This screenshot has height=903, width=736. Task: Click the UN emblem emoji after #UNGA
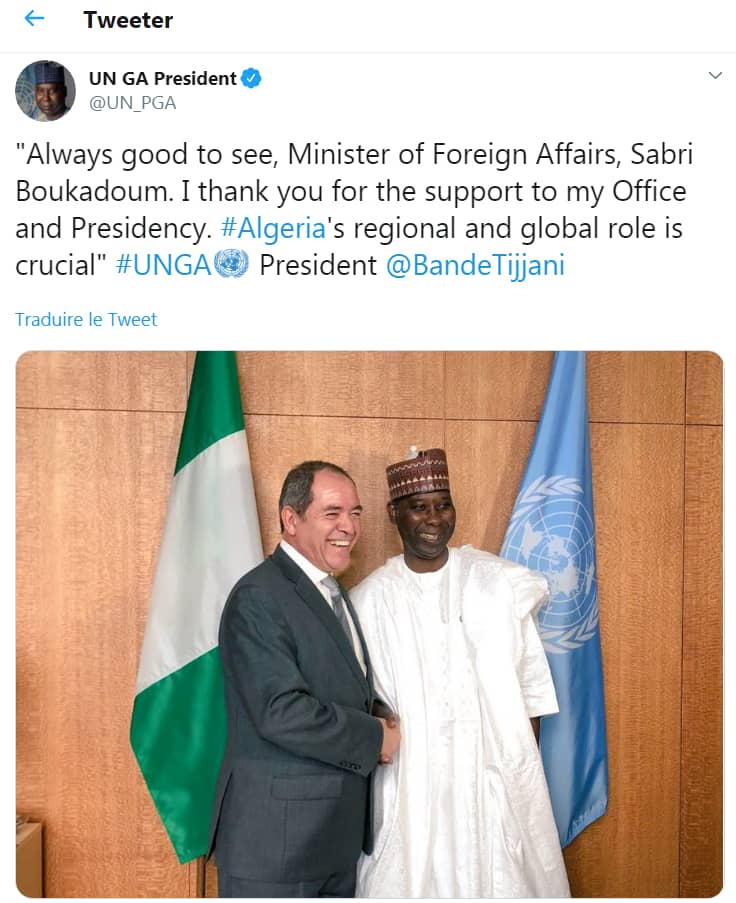tap(231, 264)
